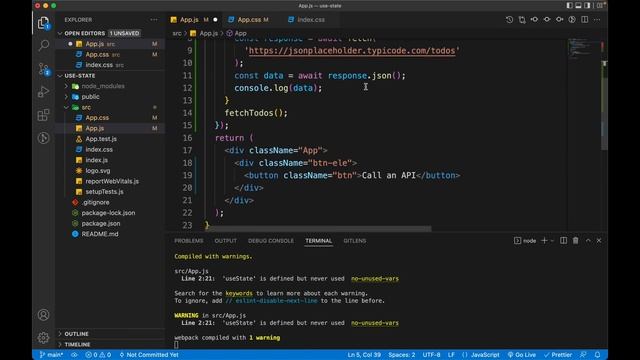Open the Output panel tab
Screen dimensions: 640x360
[x=225, y=241]
